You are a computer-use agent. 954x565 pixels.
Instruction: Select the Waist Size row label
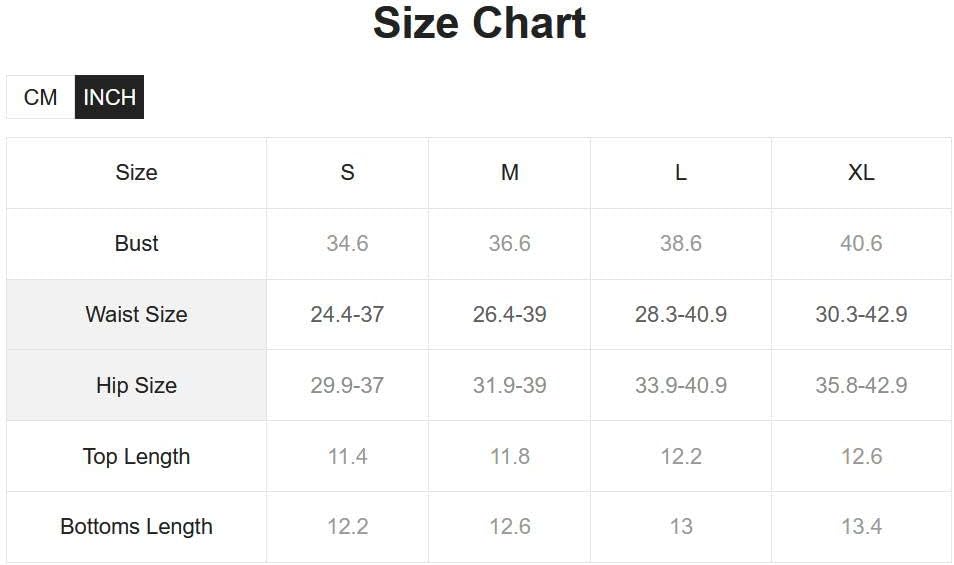[x=137, y=314]
